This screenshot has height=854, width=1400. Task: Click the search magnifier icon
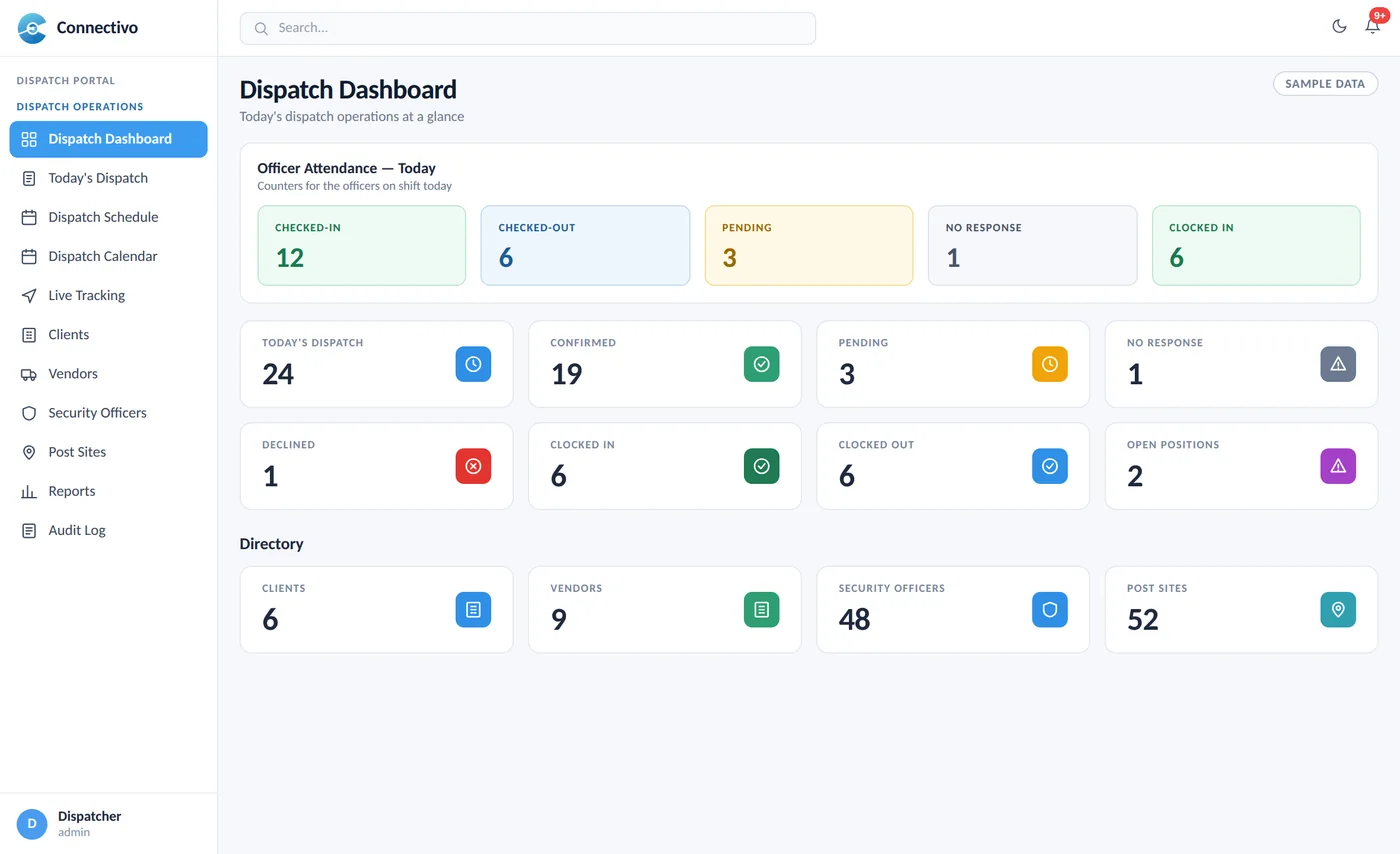pyautogui.click(x=261, y=28)
